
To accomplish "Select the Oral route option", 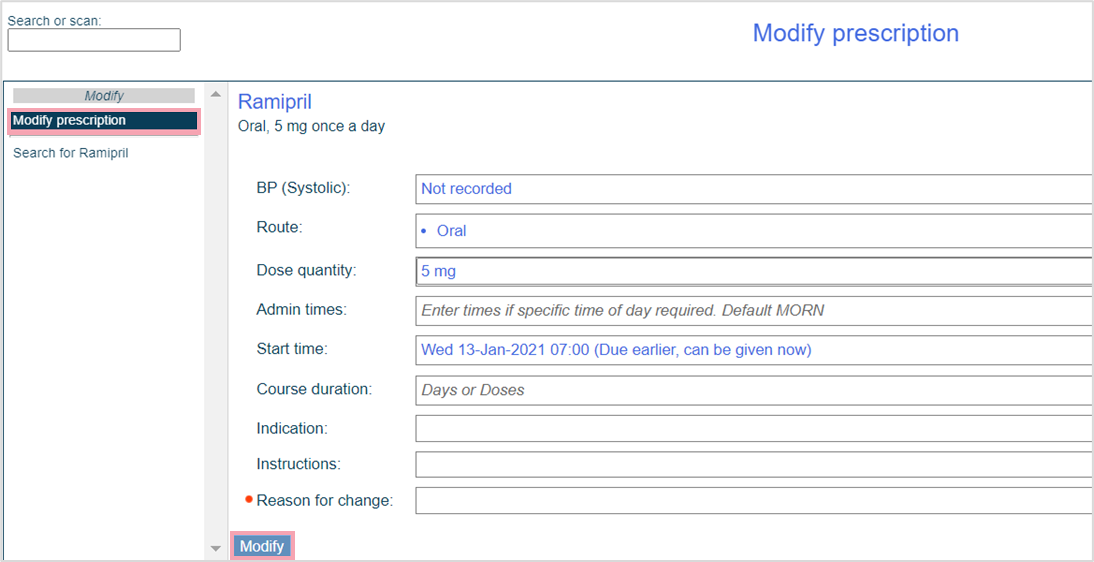I will pyautogui.click(x=452, y=231).
